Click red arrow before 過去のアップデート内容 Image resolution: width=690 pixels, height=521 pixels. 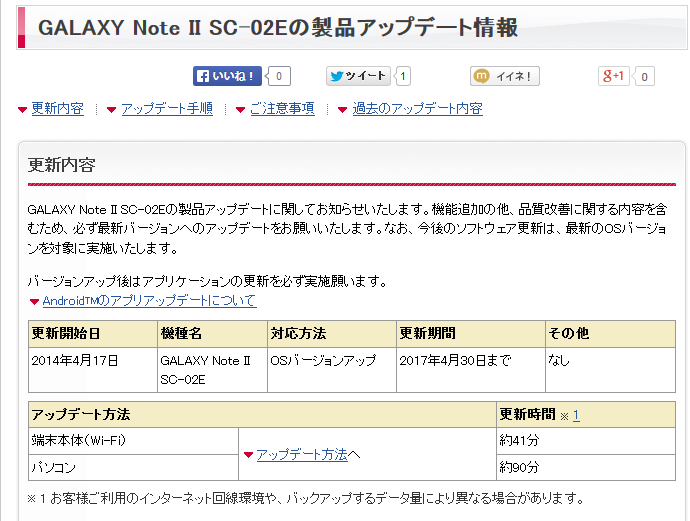(x=342, y=110)
